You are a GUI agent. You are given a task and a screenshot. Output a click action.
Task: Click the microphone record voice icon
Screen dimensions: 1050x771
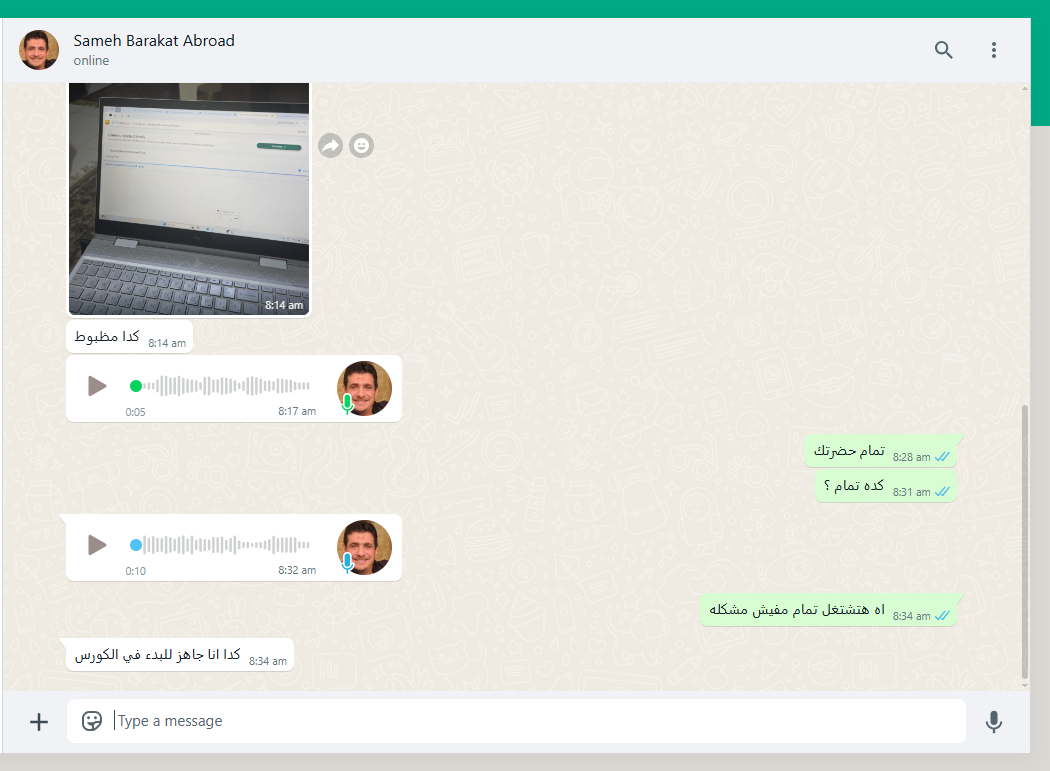point(994,721)
